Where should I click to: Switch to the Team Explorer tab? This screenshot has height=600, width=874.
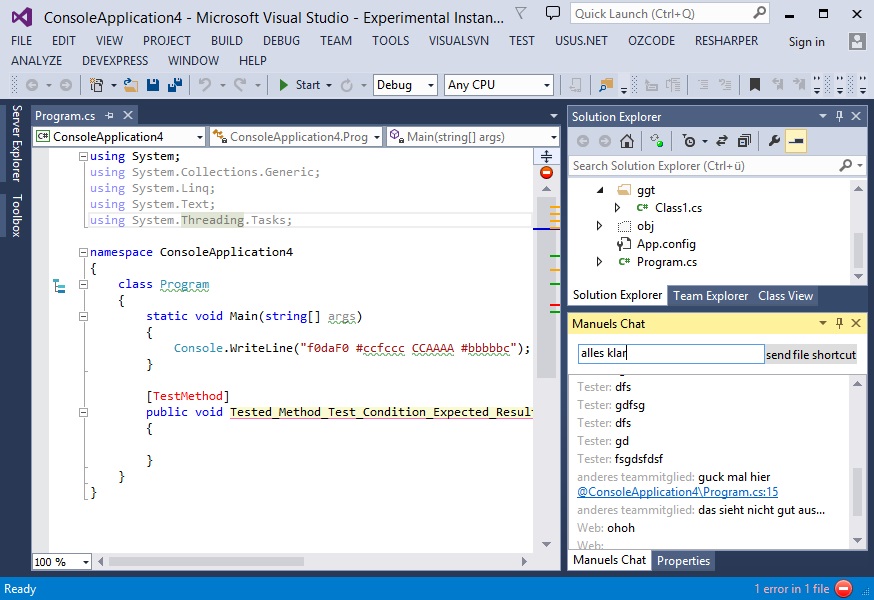[x=710, y=295]
